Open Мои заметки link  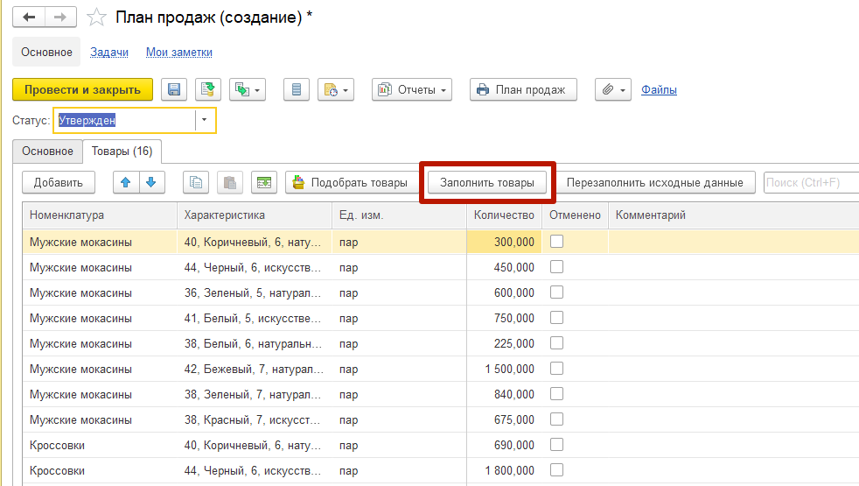[179, 52]
